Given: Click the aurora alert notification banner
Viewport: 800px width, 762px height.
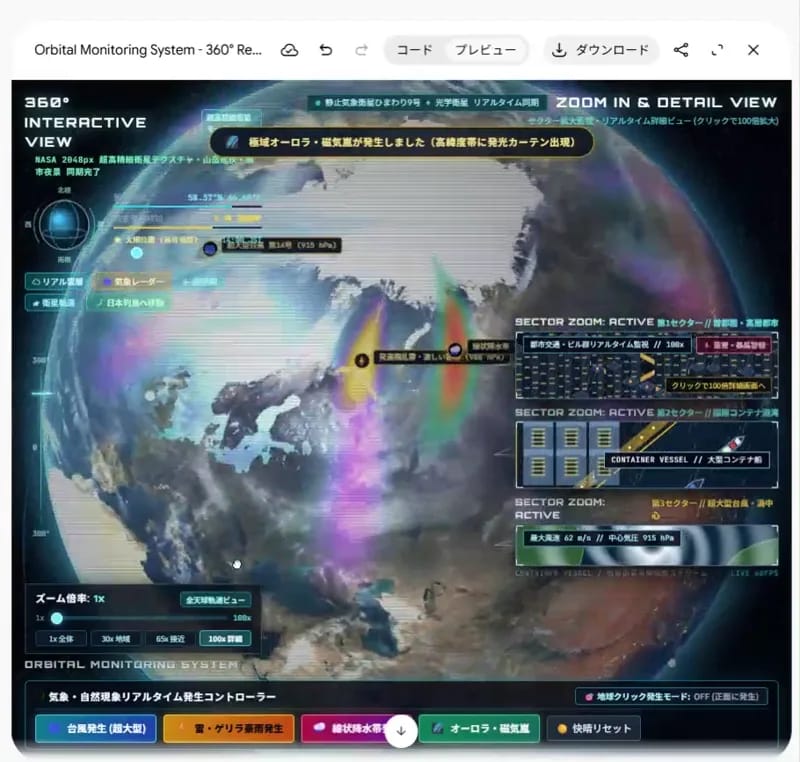Looking at the screenshot, I should point(402,142).
